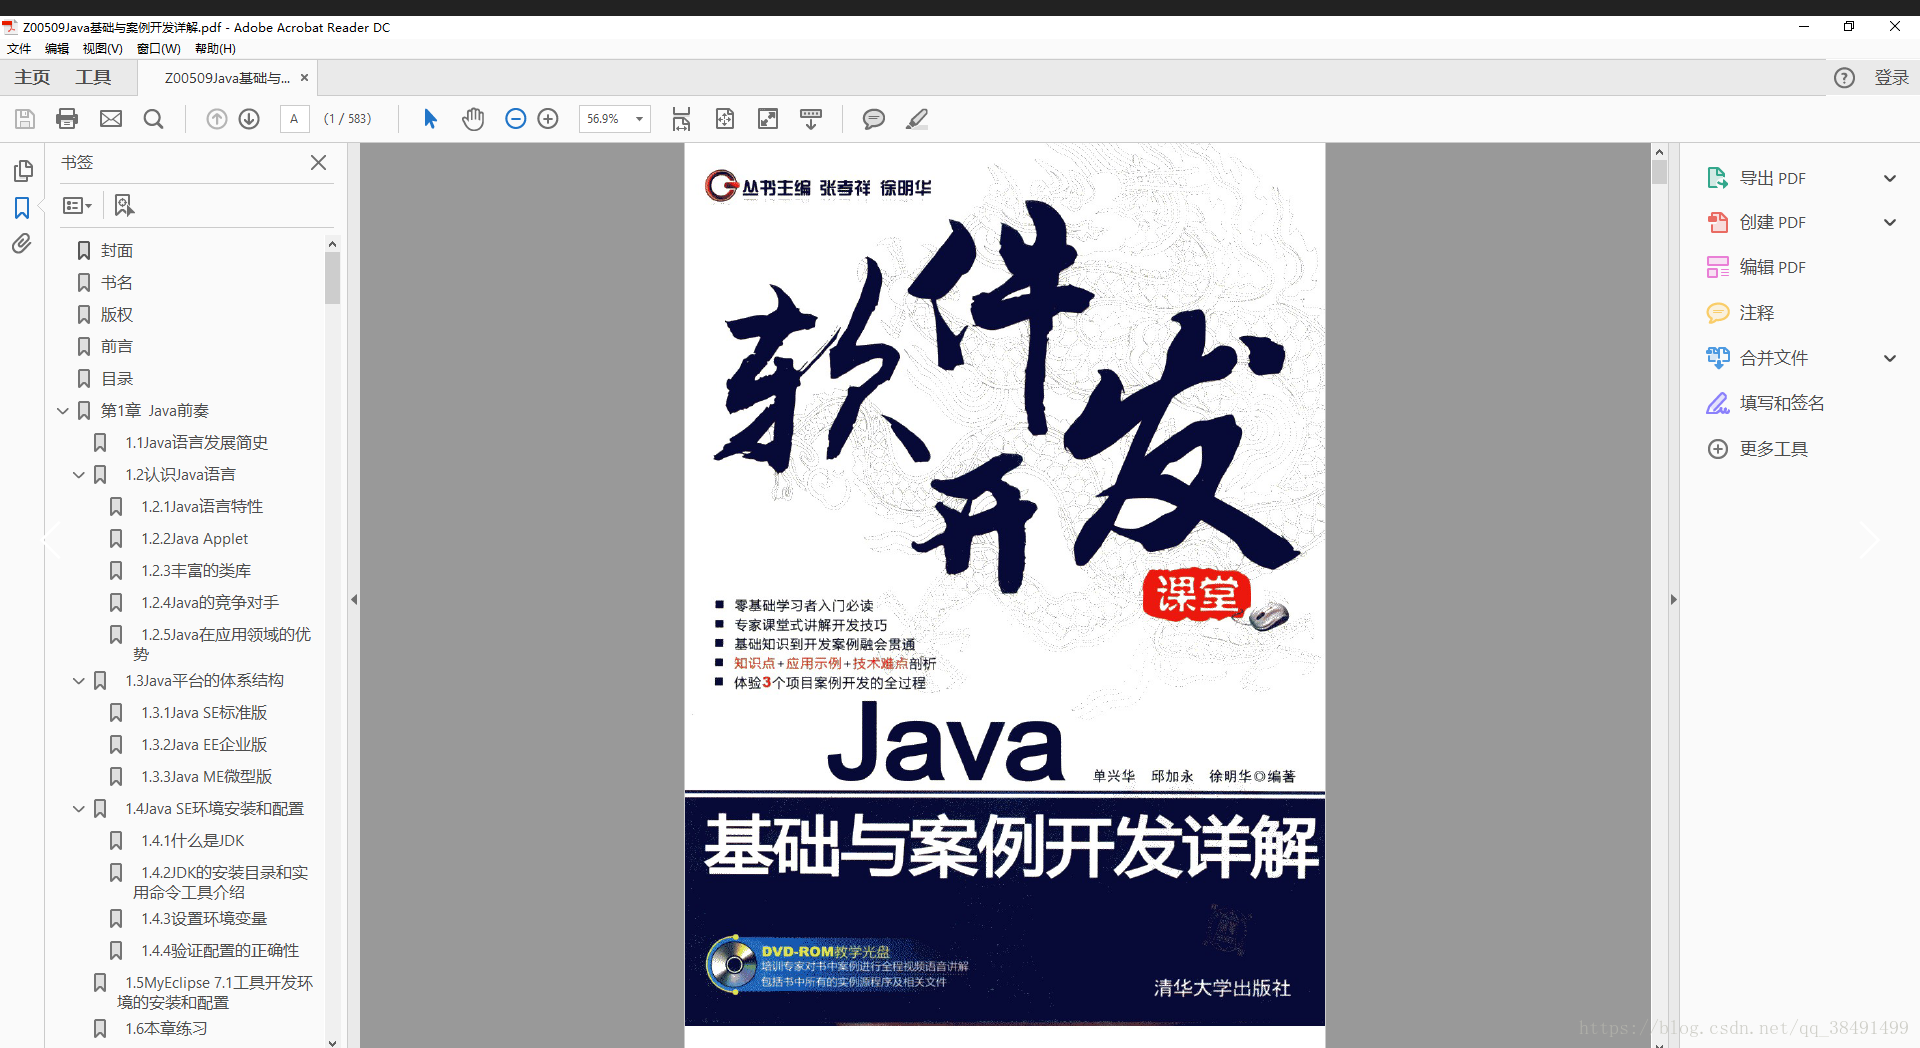Click the Print icon in toolbar
The width and height of the screenshot is (1920, 1048).
click(x=67, y=119)
